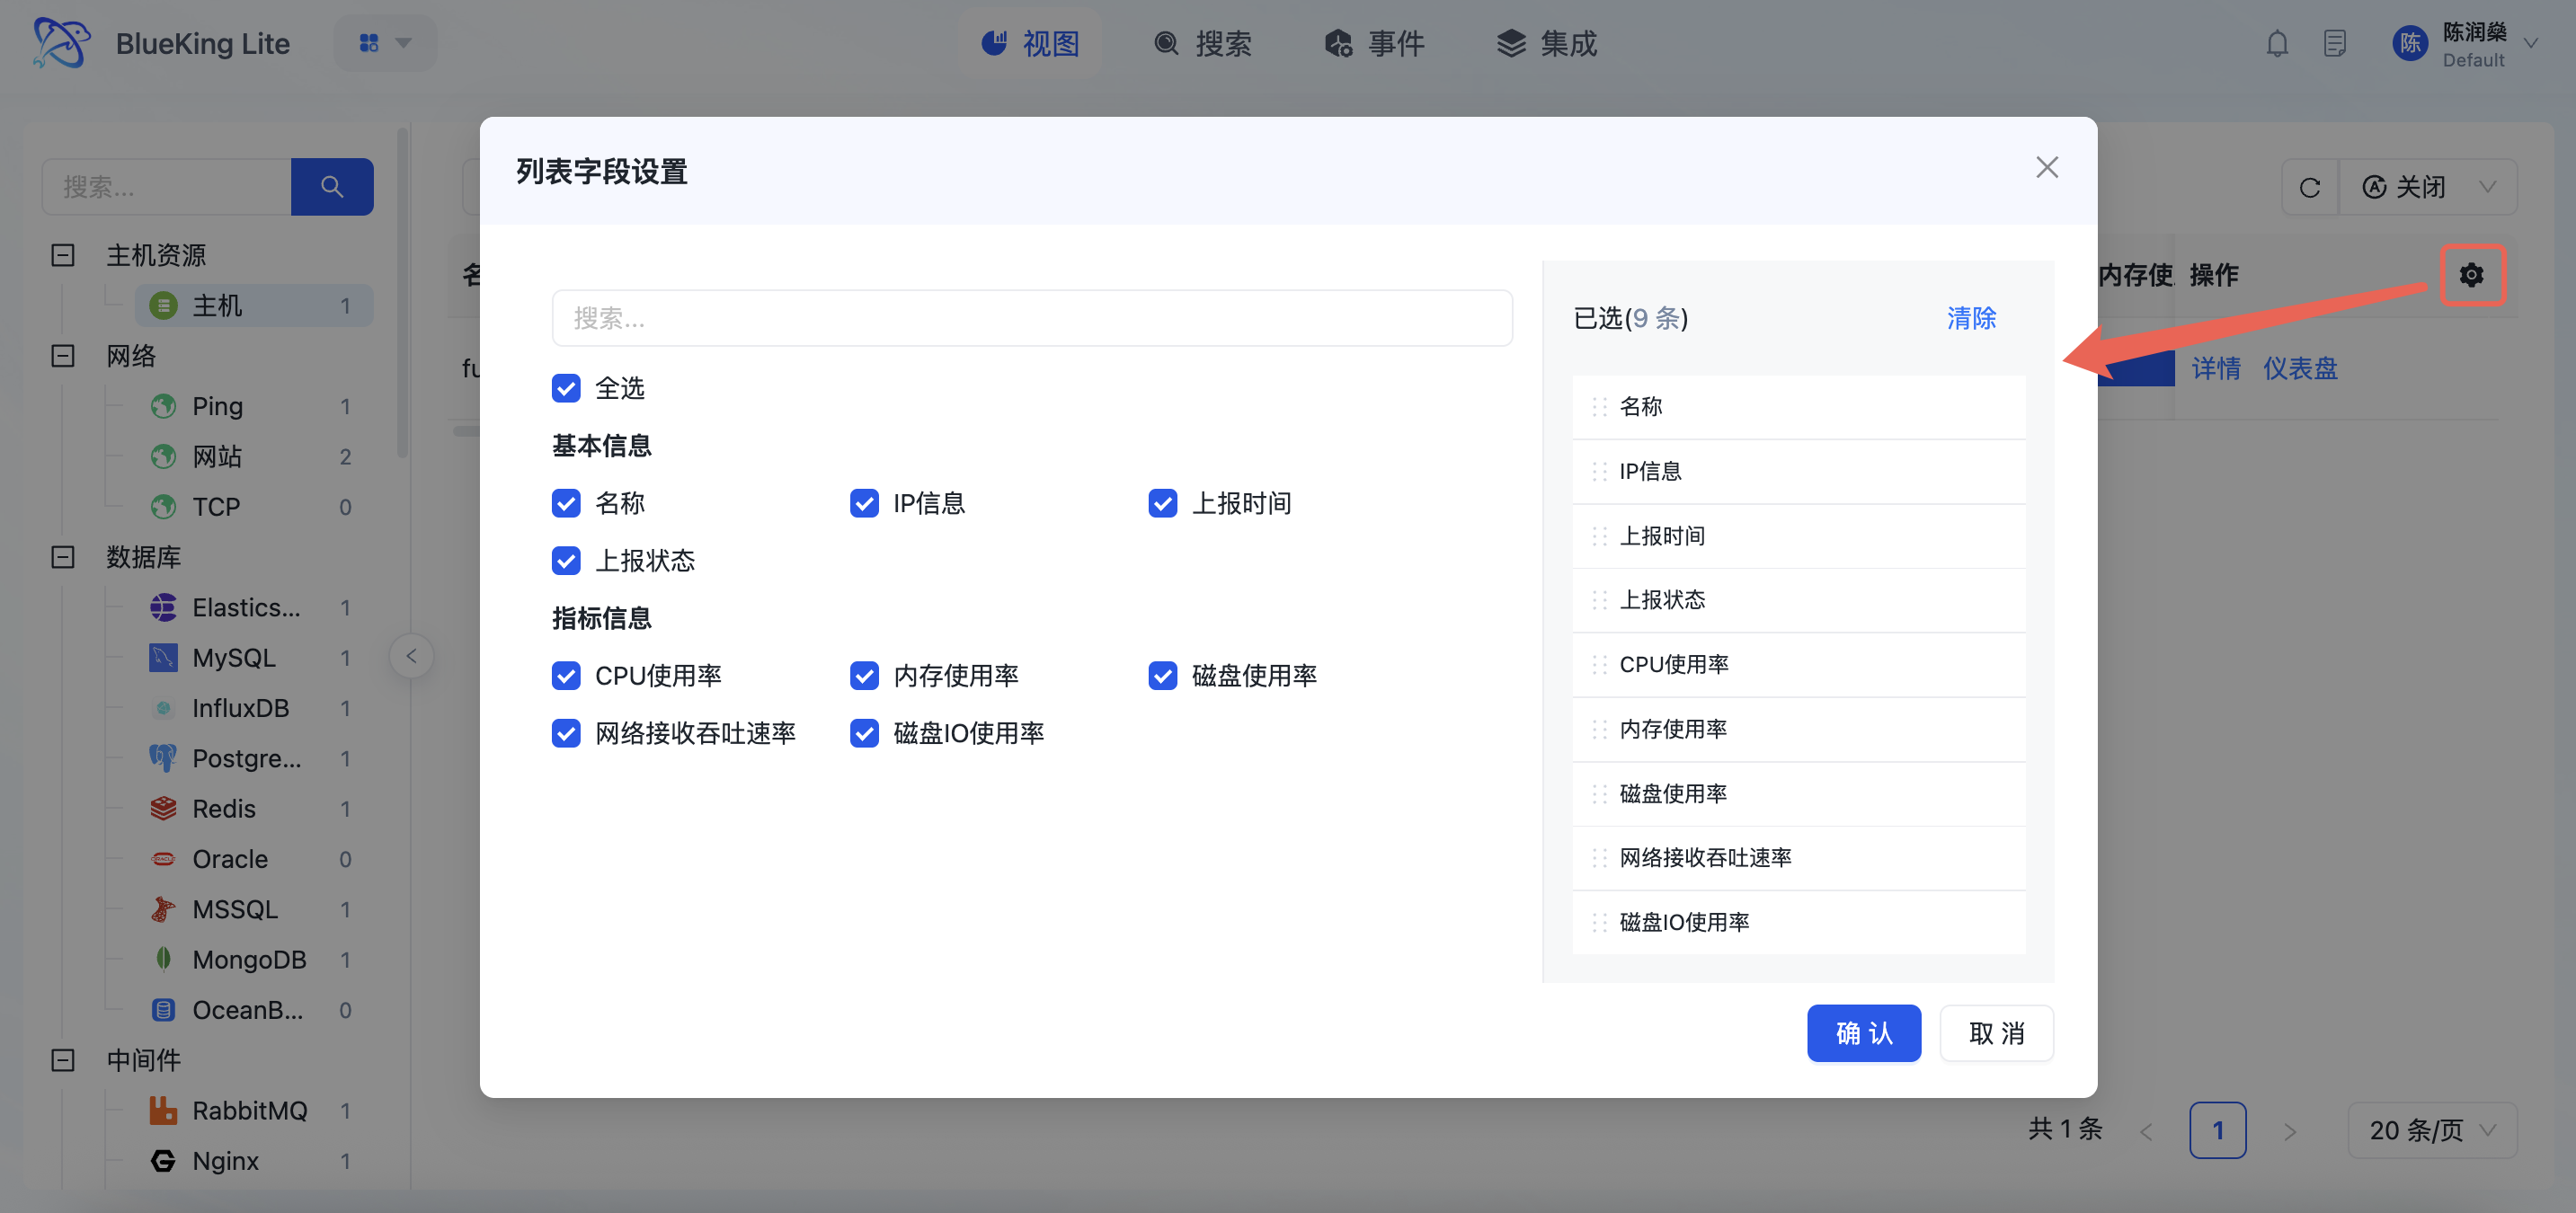Click the sidebar 搜索 input field
The image size is (2576, 1213).
tap(167, 187)
